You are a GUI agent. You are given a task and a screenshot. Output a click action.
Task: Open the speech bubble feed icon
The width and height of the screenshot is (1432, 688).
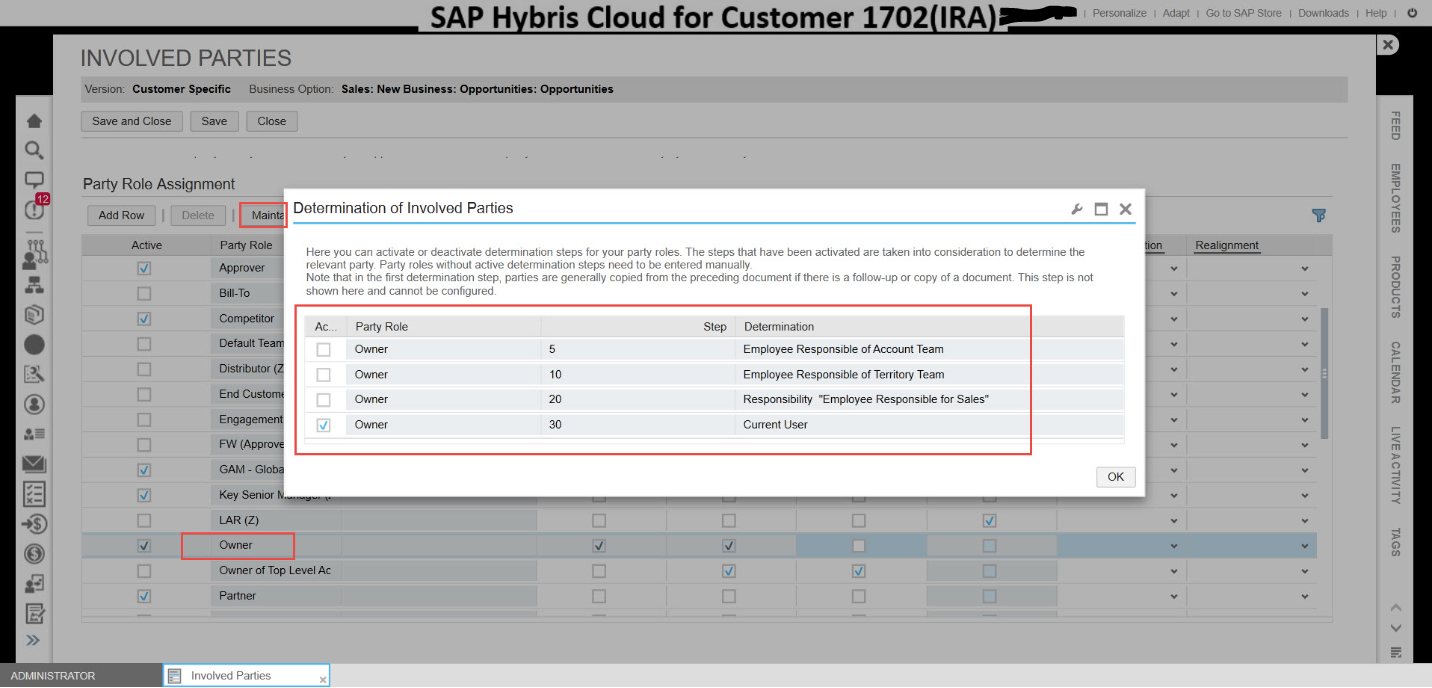point(34,180)
